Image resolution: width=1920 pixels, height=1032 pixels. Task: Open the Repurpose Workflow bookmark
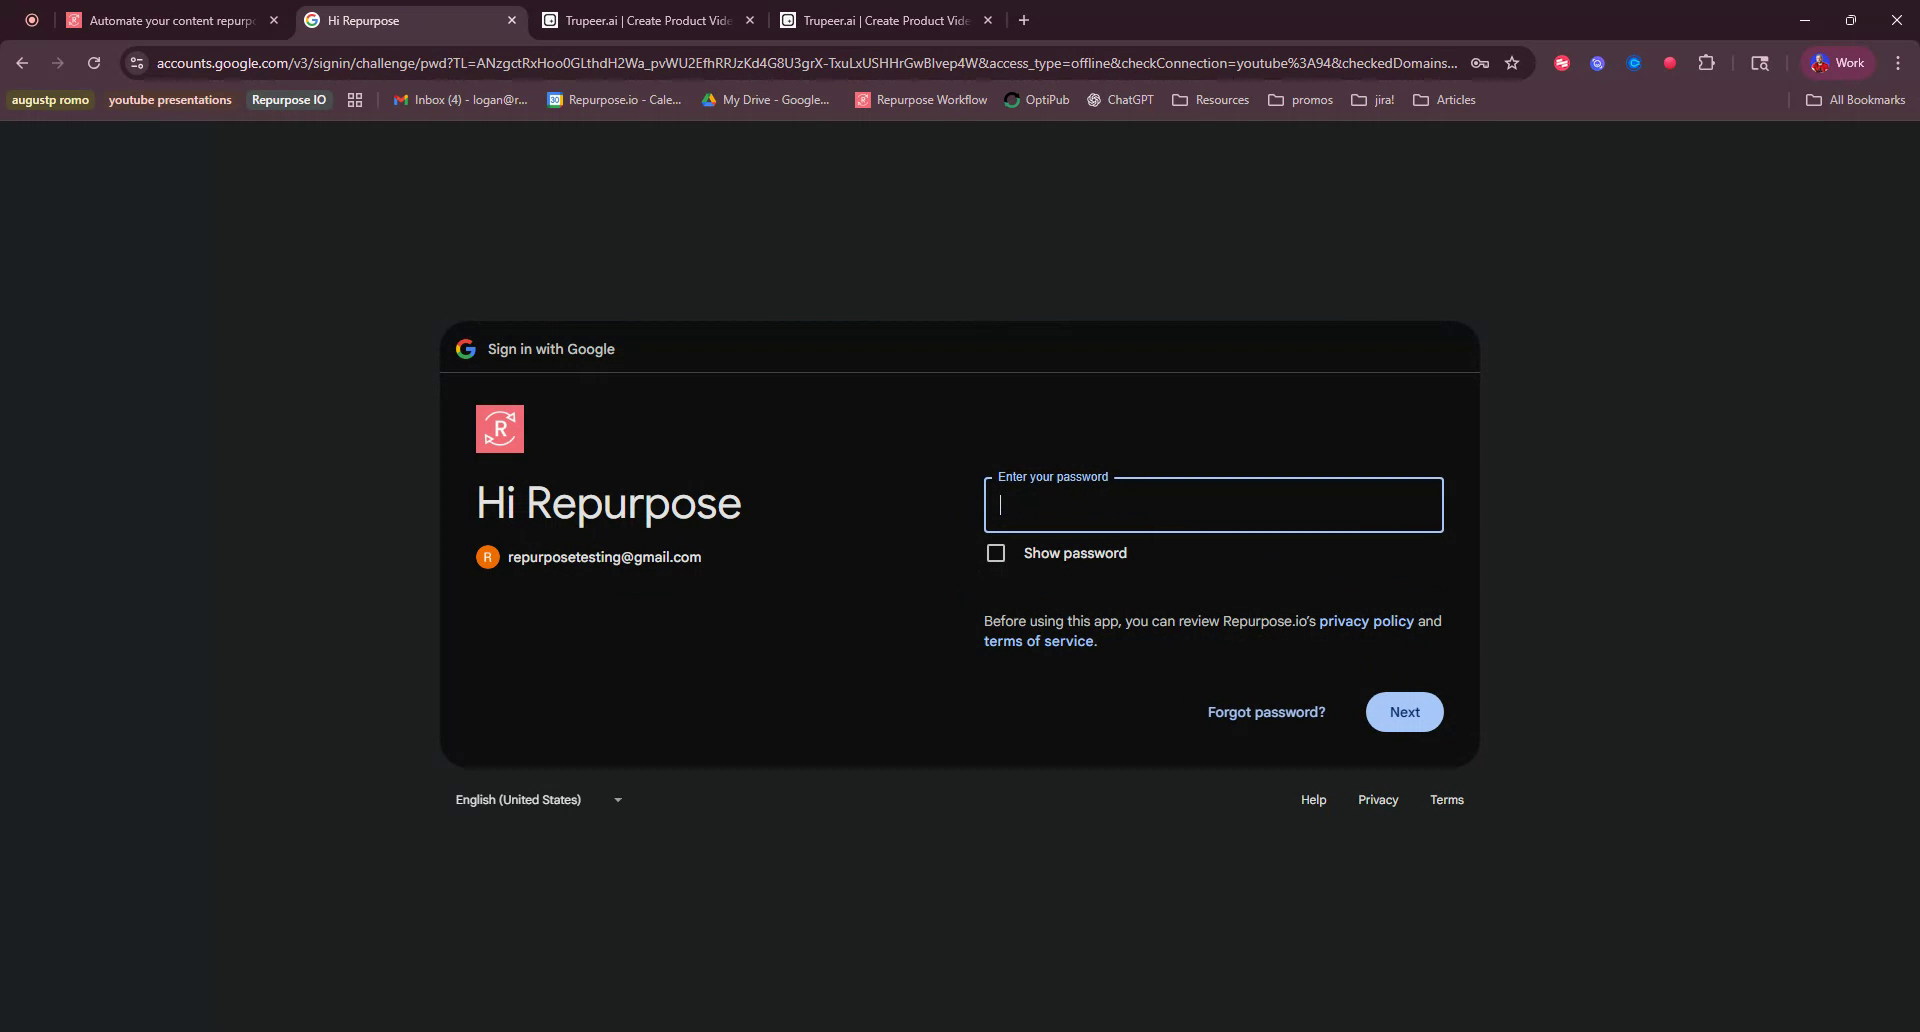920,100
